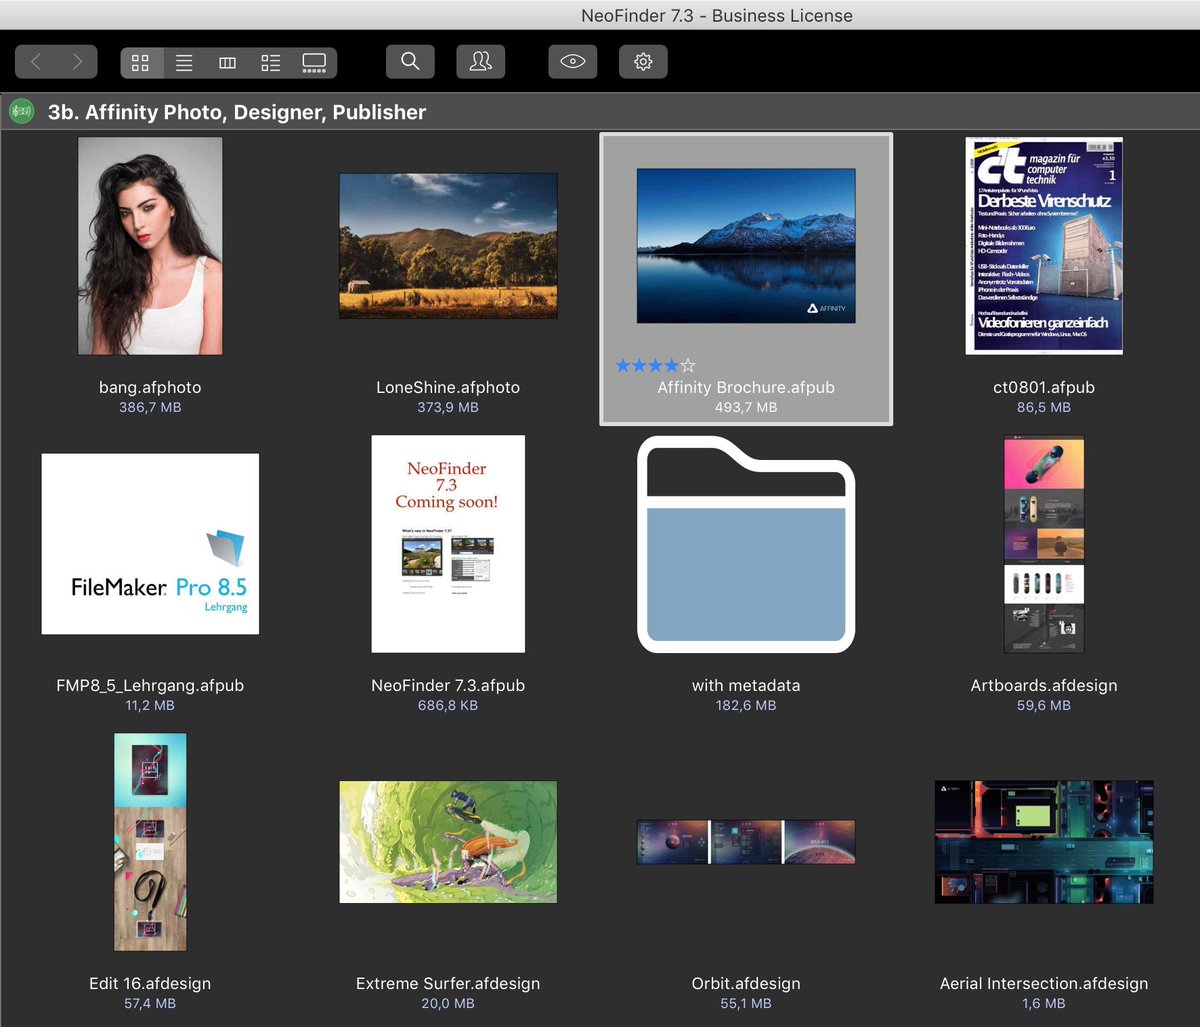Click the 686,8 KB size label
1200x1027 pixels.
pyautogui.click(x=448, y=705)
